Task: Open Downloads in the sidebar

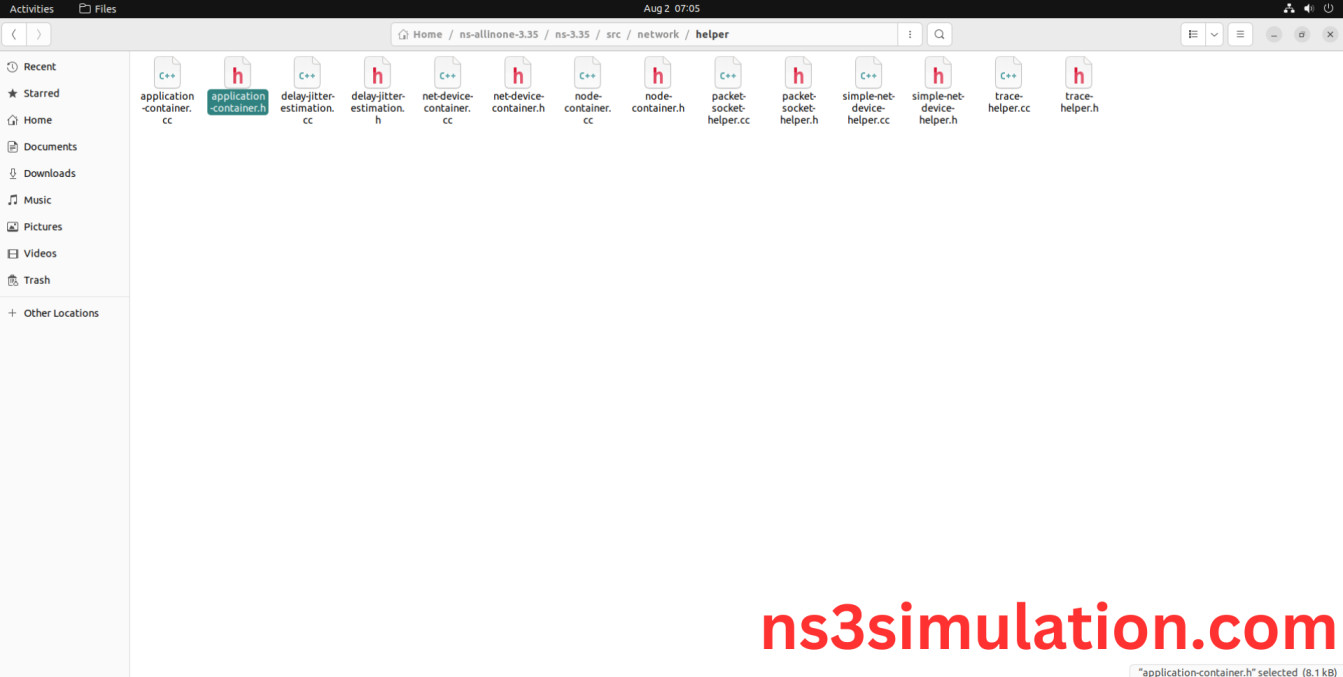Action: [x=49, y=173]
